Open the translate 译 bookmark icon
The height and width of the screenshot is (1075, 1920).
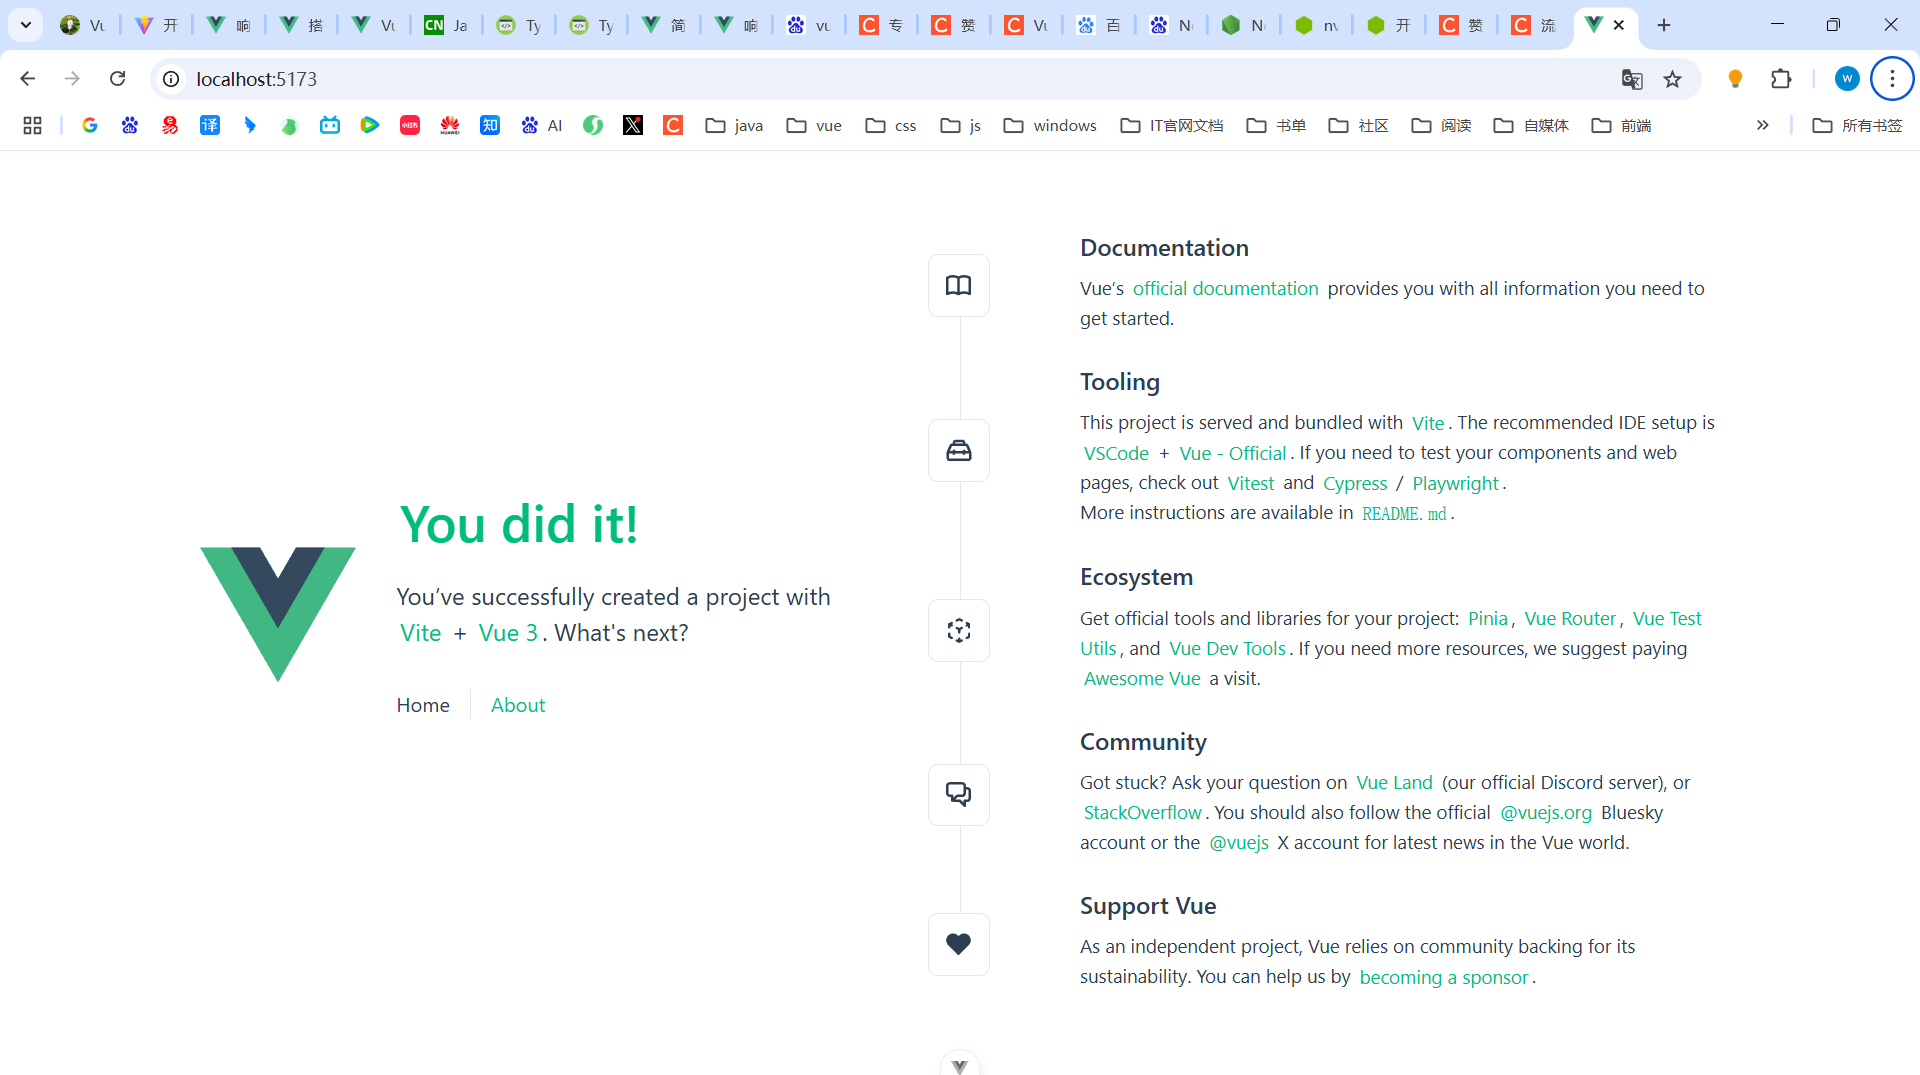pyautogui.click(x=209, y=125)
